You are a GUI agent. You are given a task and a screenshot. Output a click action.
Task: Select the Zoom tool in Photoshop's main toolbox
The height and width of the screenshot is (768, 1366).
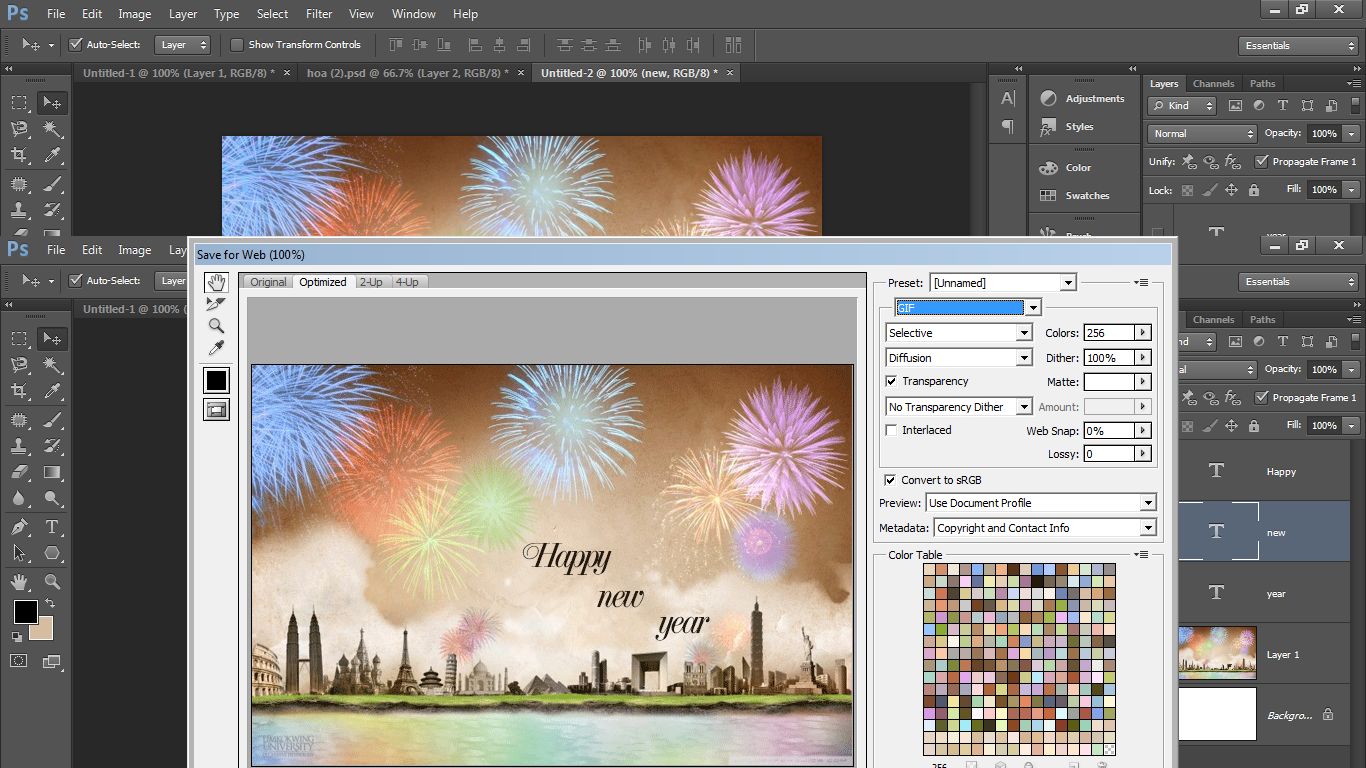point(53,581)
